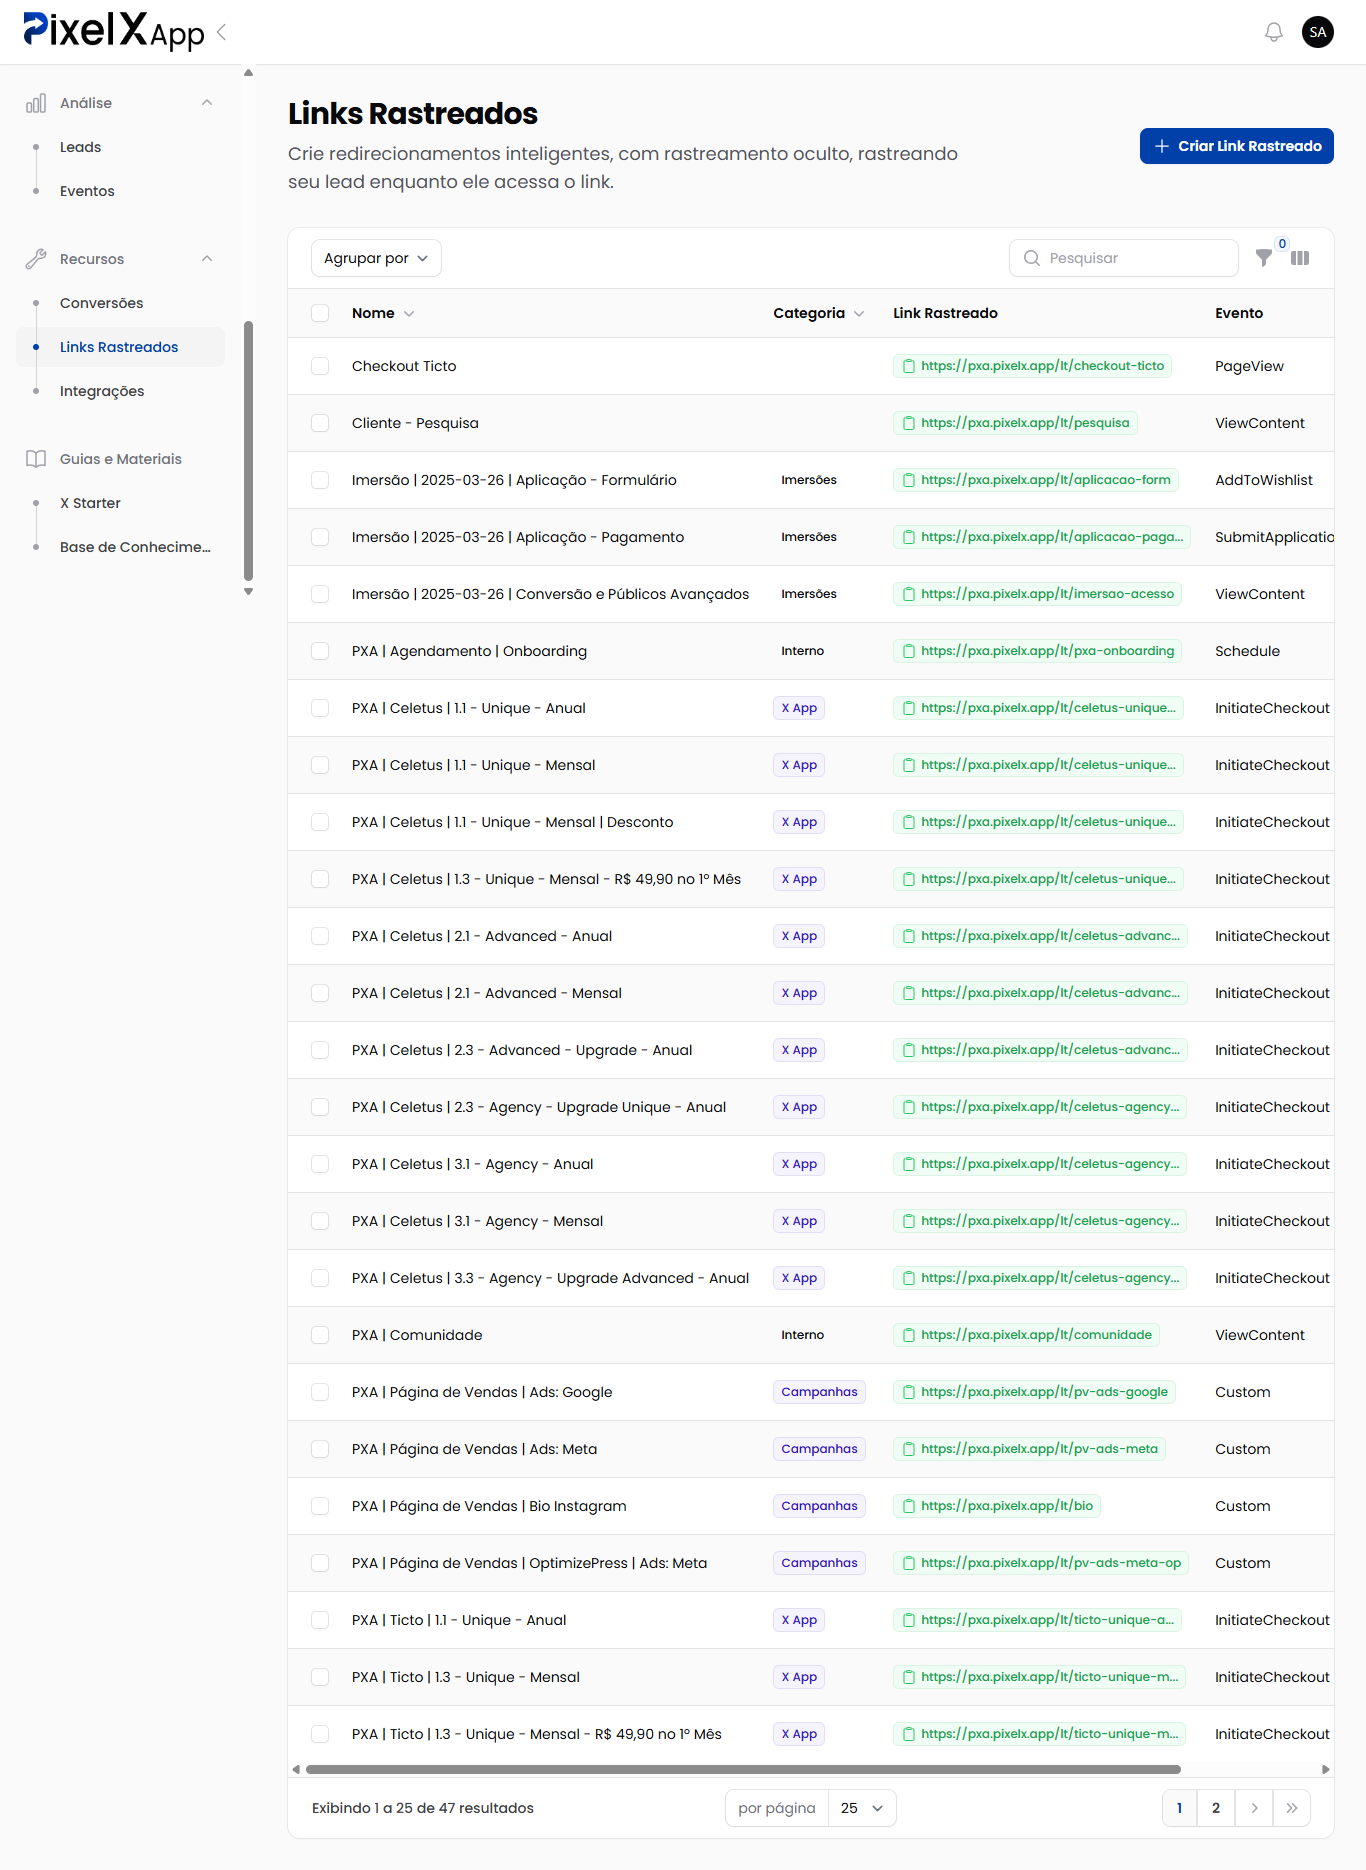Select all rows with header checkbox

point(320,313)
